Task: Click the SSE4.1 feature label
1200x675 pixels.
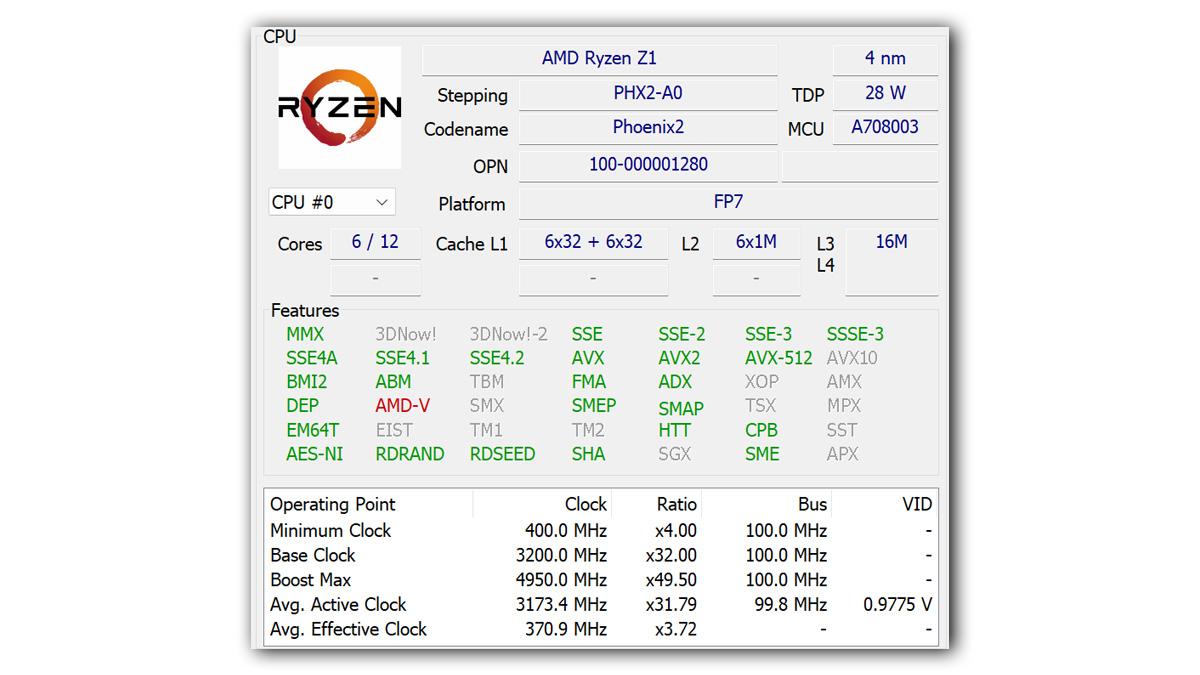Action: click(x=402, y=358)
